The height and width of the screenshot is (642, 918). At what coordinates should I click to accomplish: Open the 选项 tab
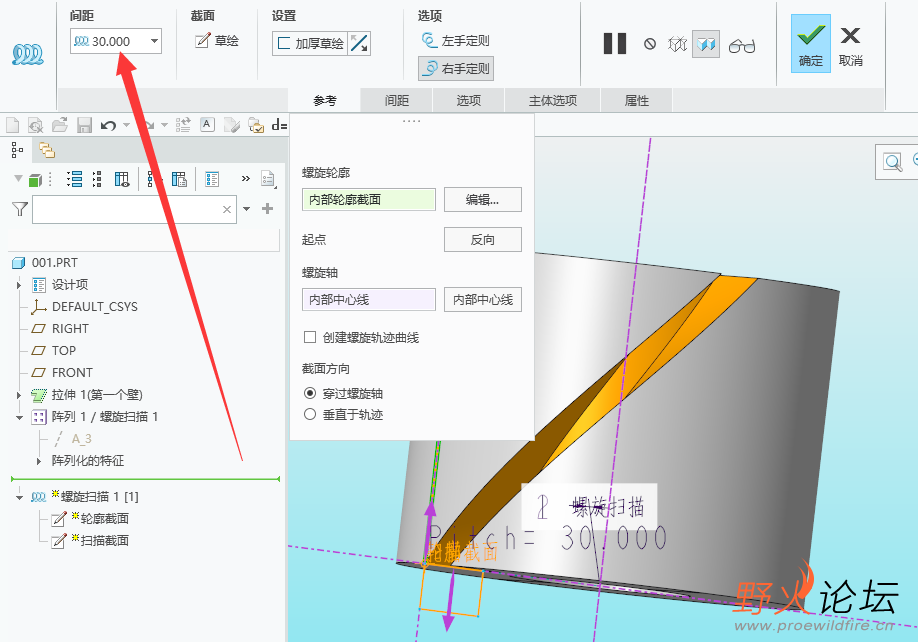468,101
